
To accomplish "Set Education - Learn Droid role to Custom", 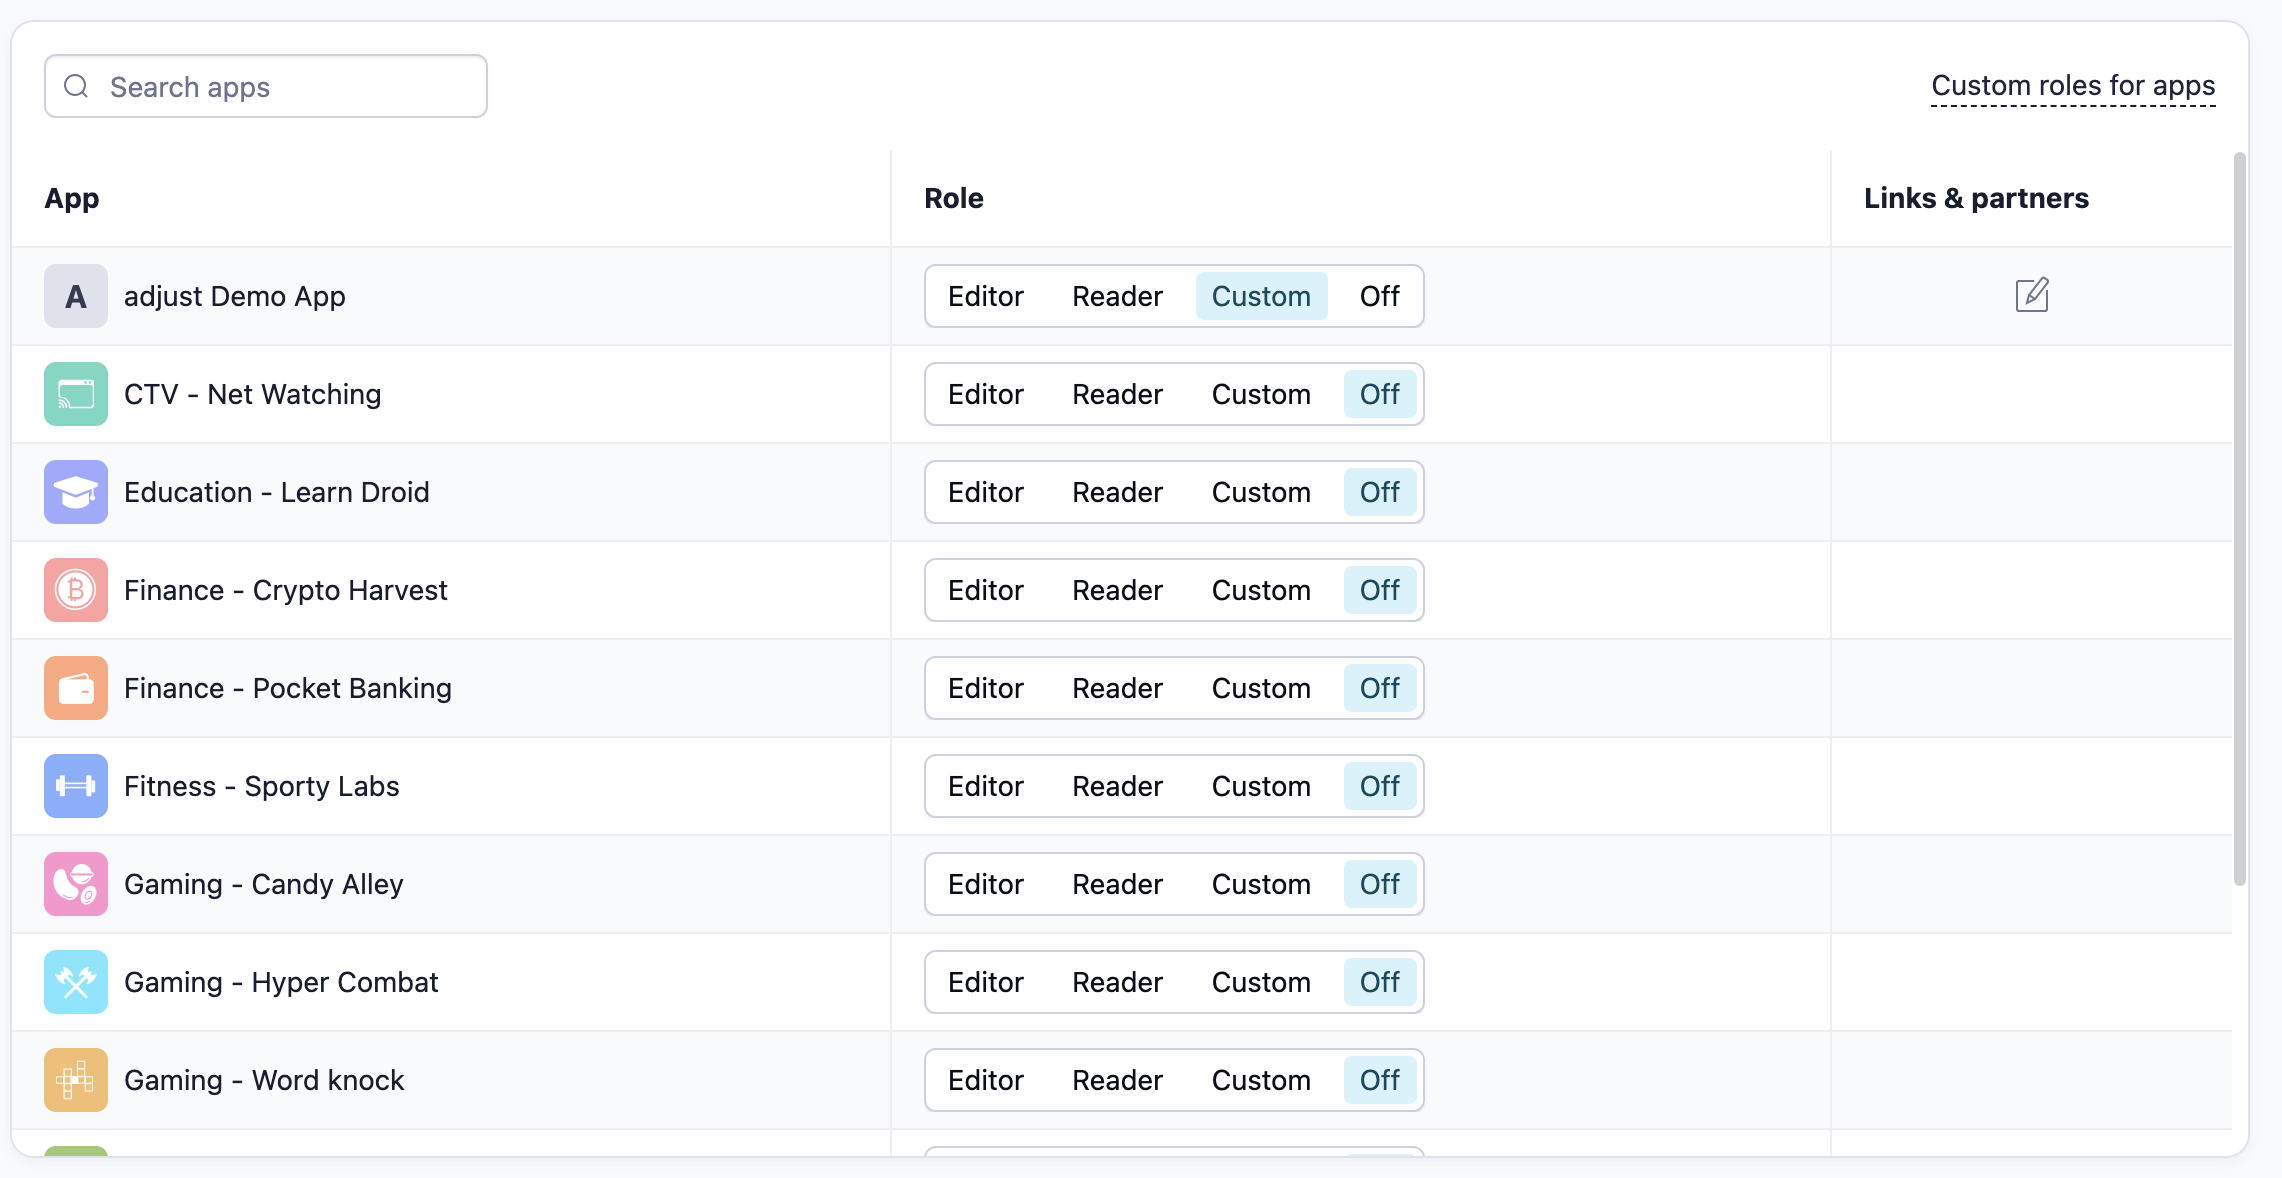I will (1260, 492).
